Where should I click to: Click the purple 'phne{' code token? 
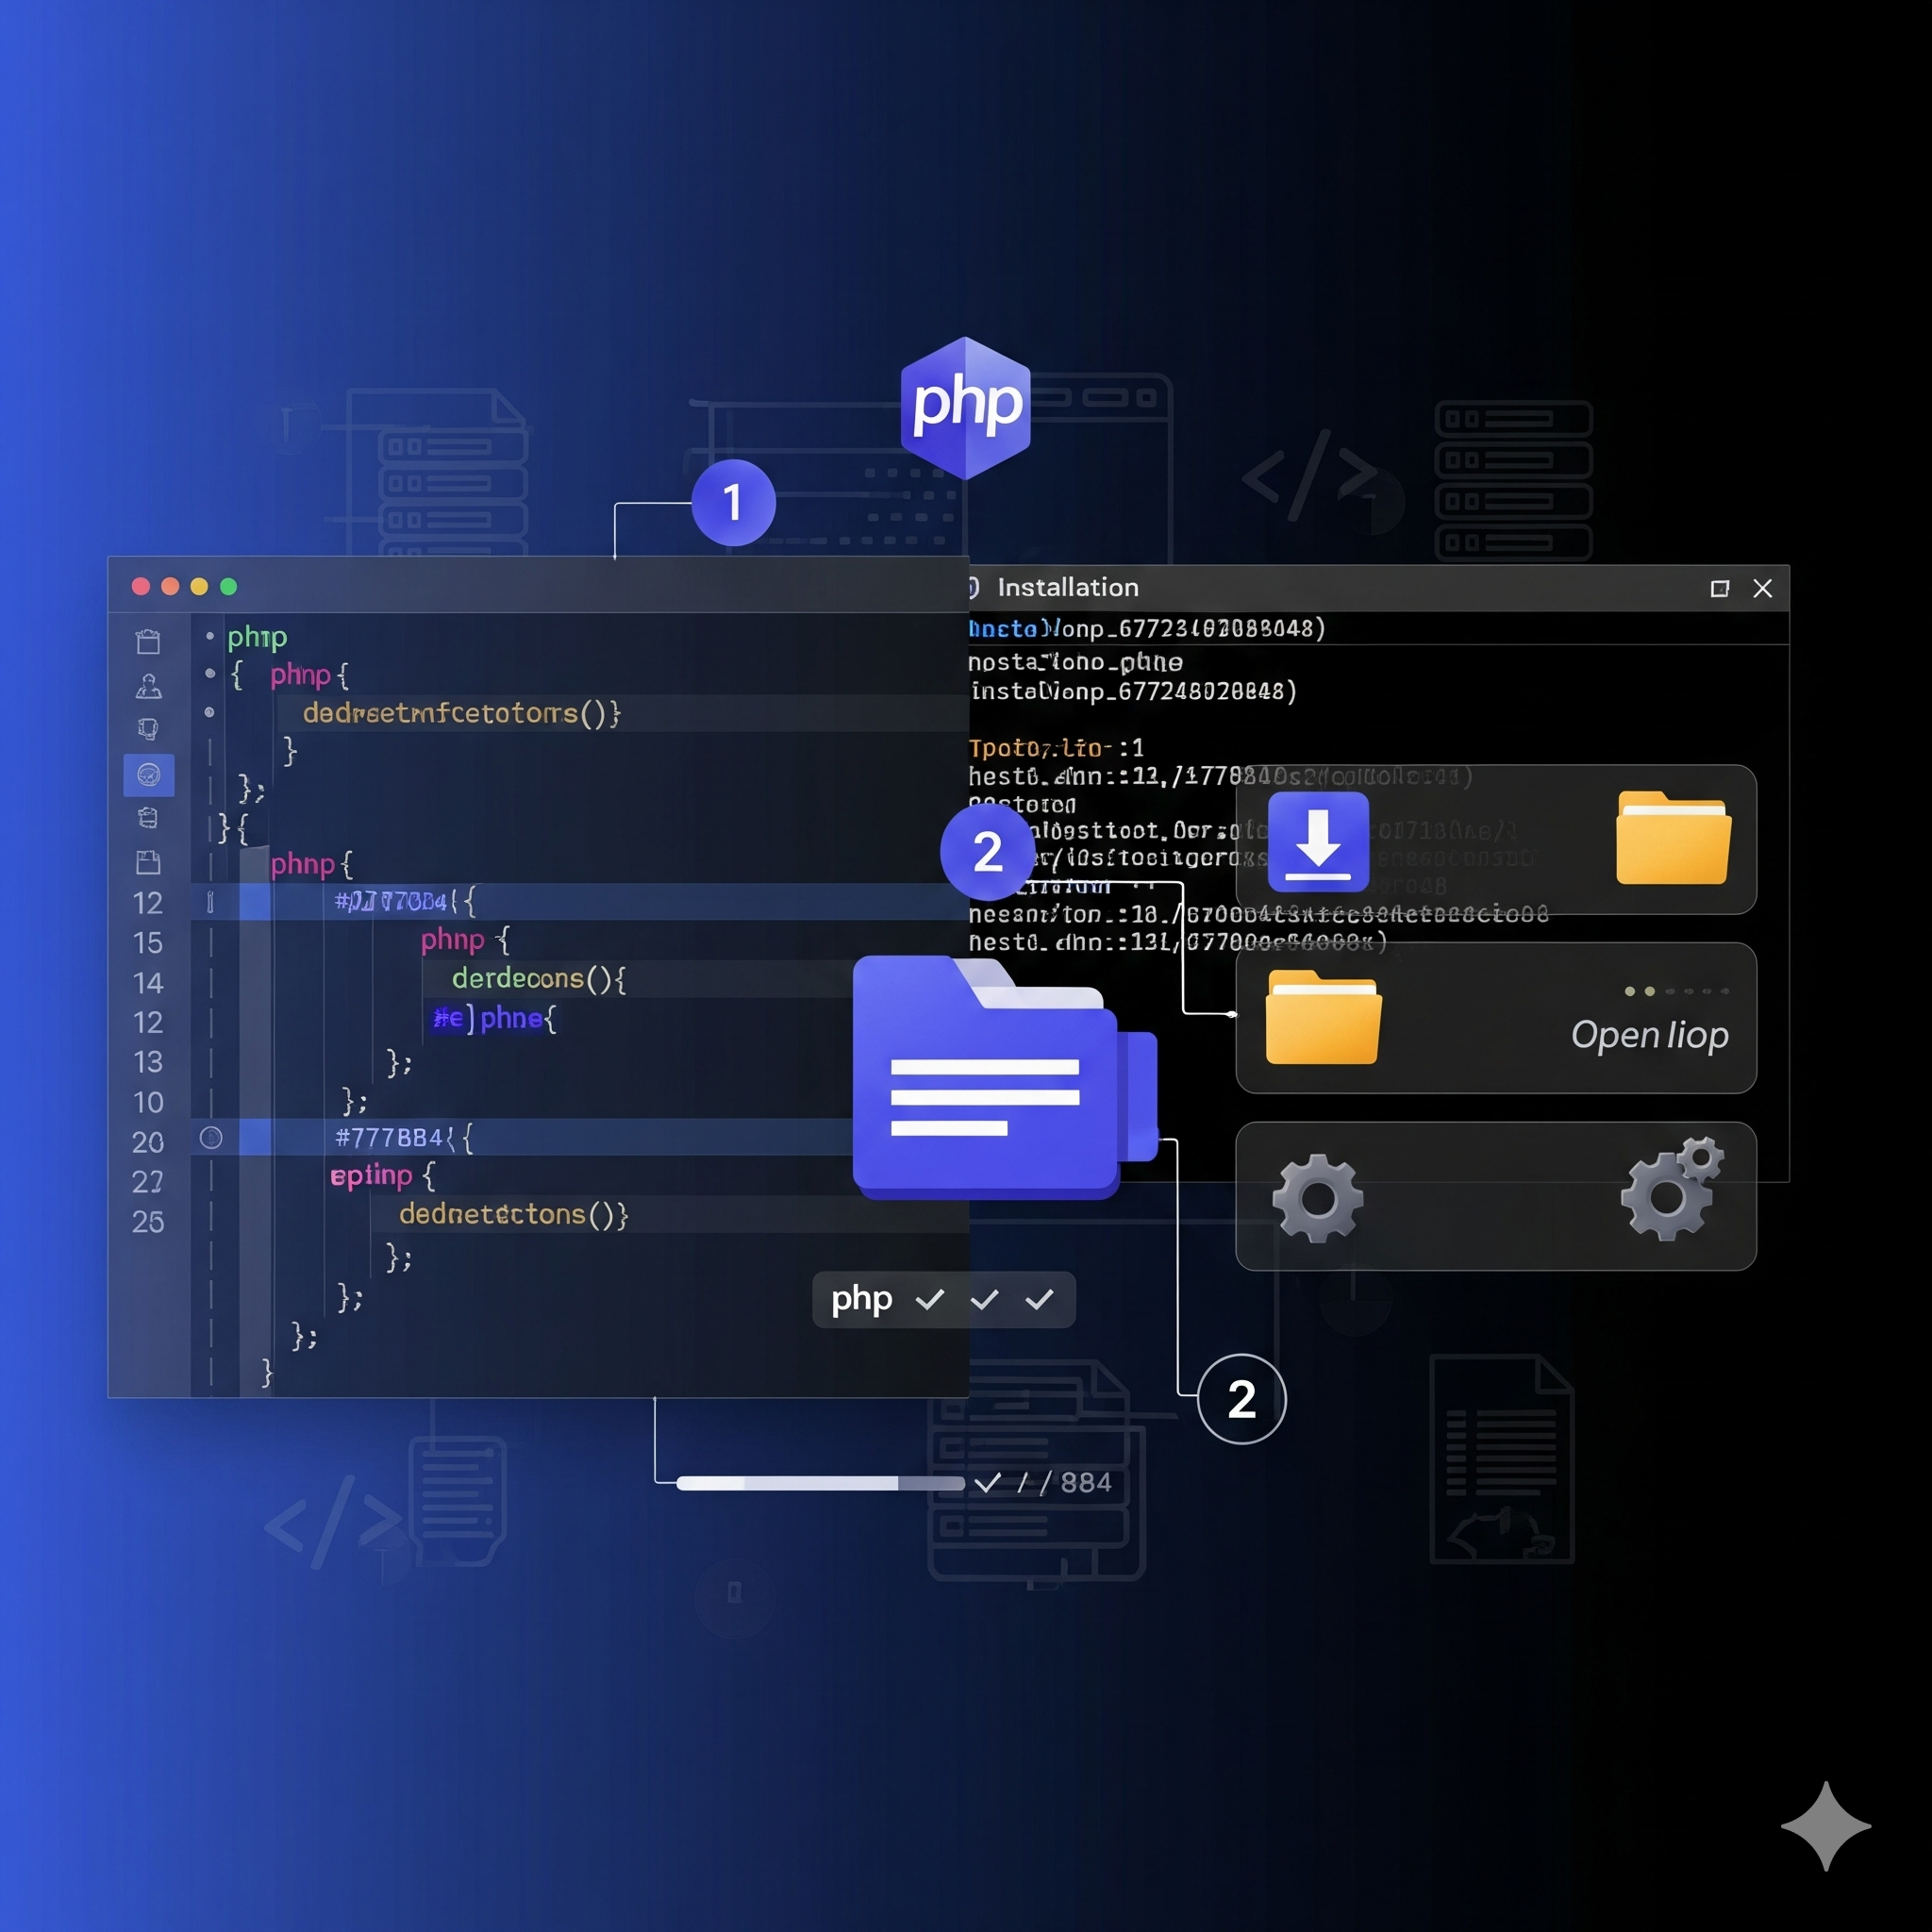coord(517,1018)
